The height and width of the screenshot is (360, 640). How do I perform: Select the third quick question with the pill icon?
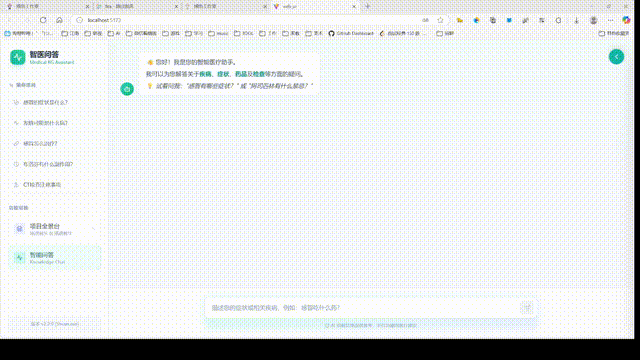(x=54, y=144)
